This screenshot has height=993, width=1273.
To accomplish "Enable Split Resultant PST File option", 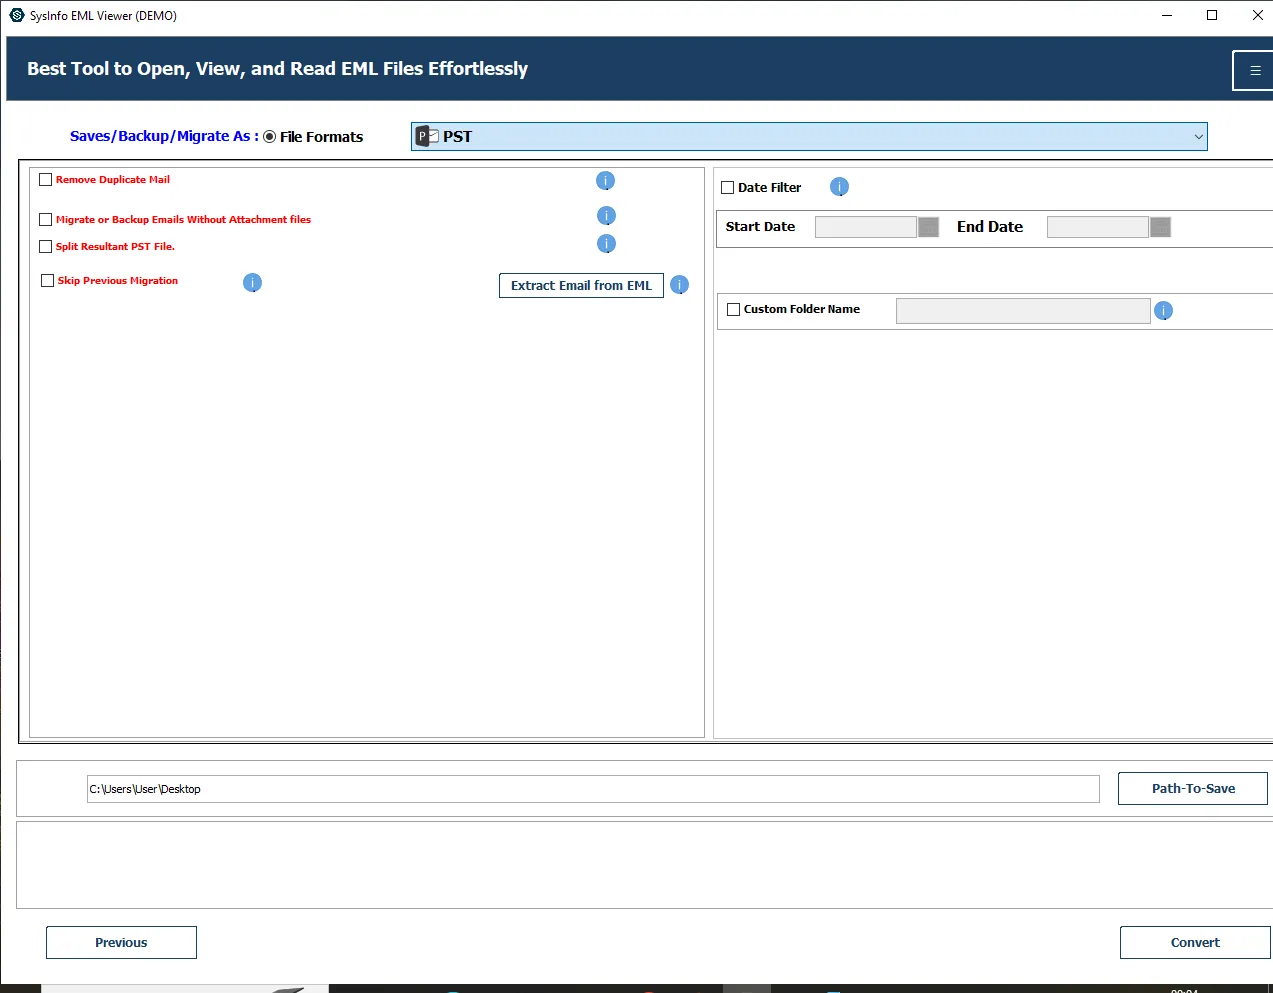I will [45, 247].
